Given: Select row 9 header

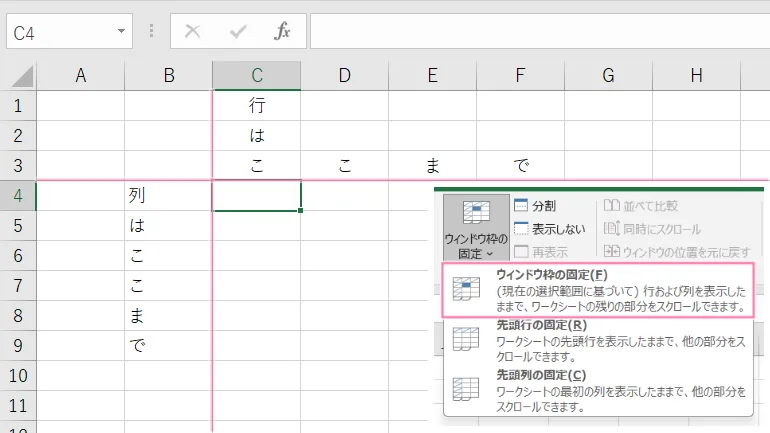Looking at the screenshot, I should pos(18,346).
